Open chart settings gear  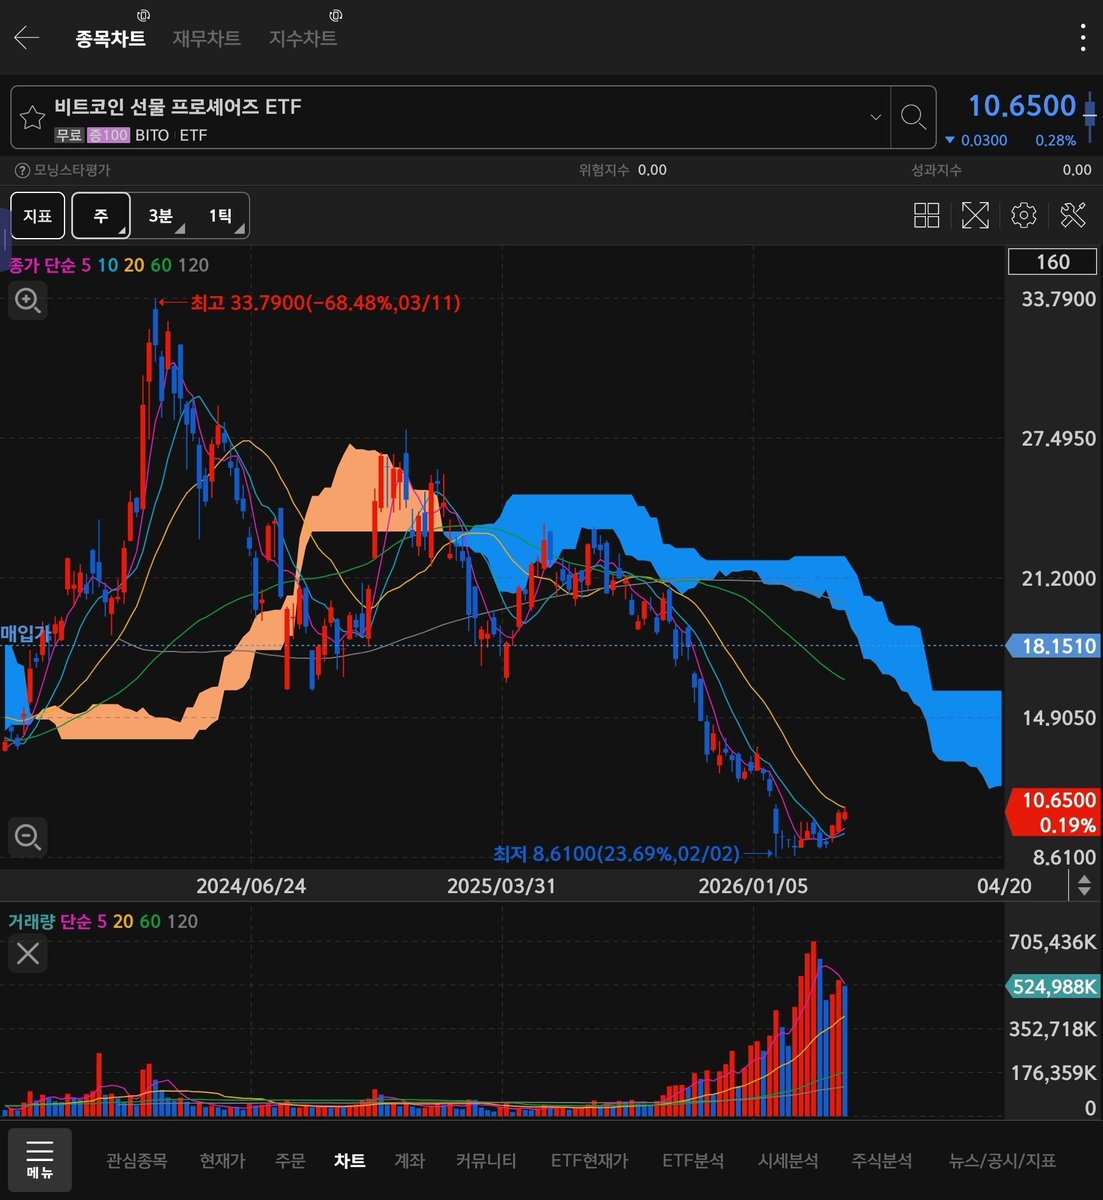click(x=1023, y=215)
